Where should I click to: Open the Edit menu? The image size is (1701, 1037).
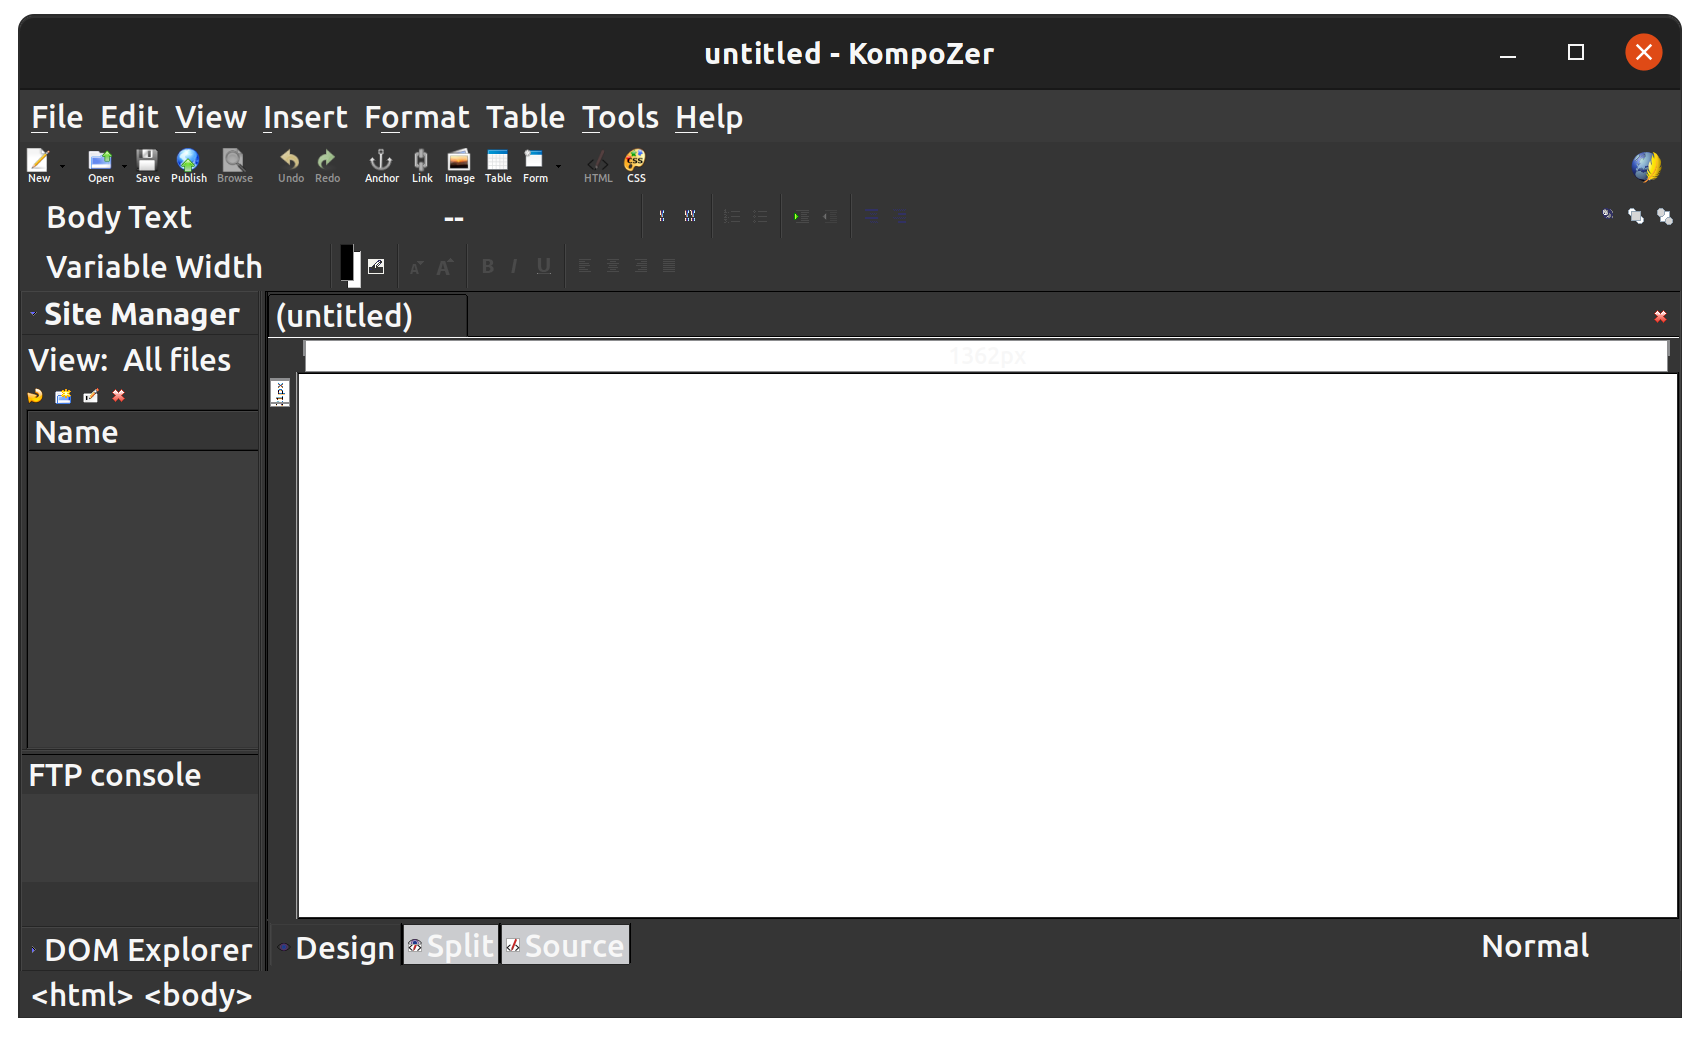click(x=129, y=118)
